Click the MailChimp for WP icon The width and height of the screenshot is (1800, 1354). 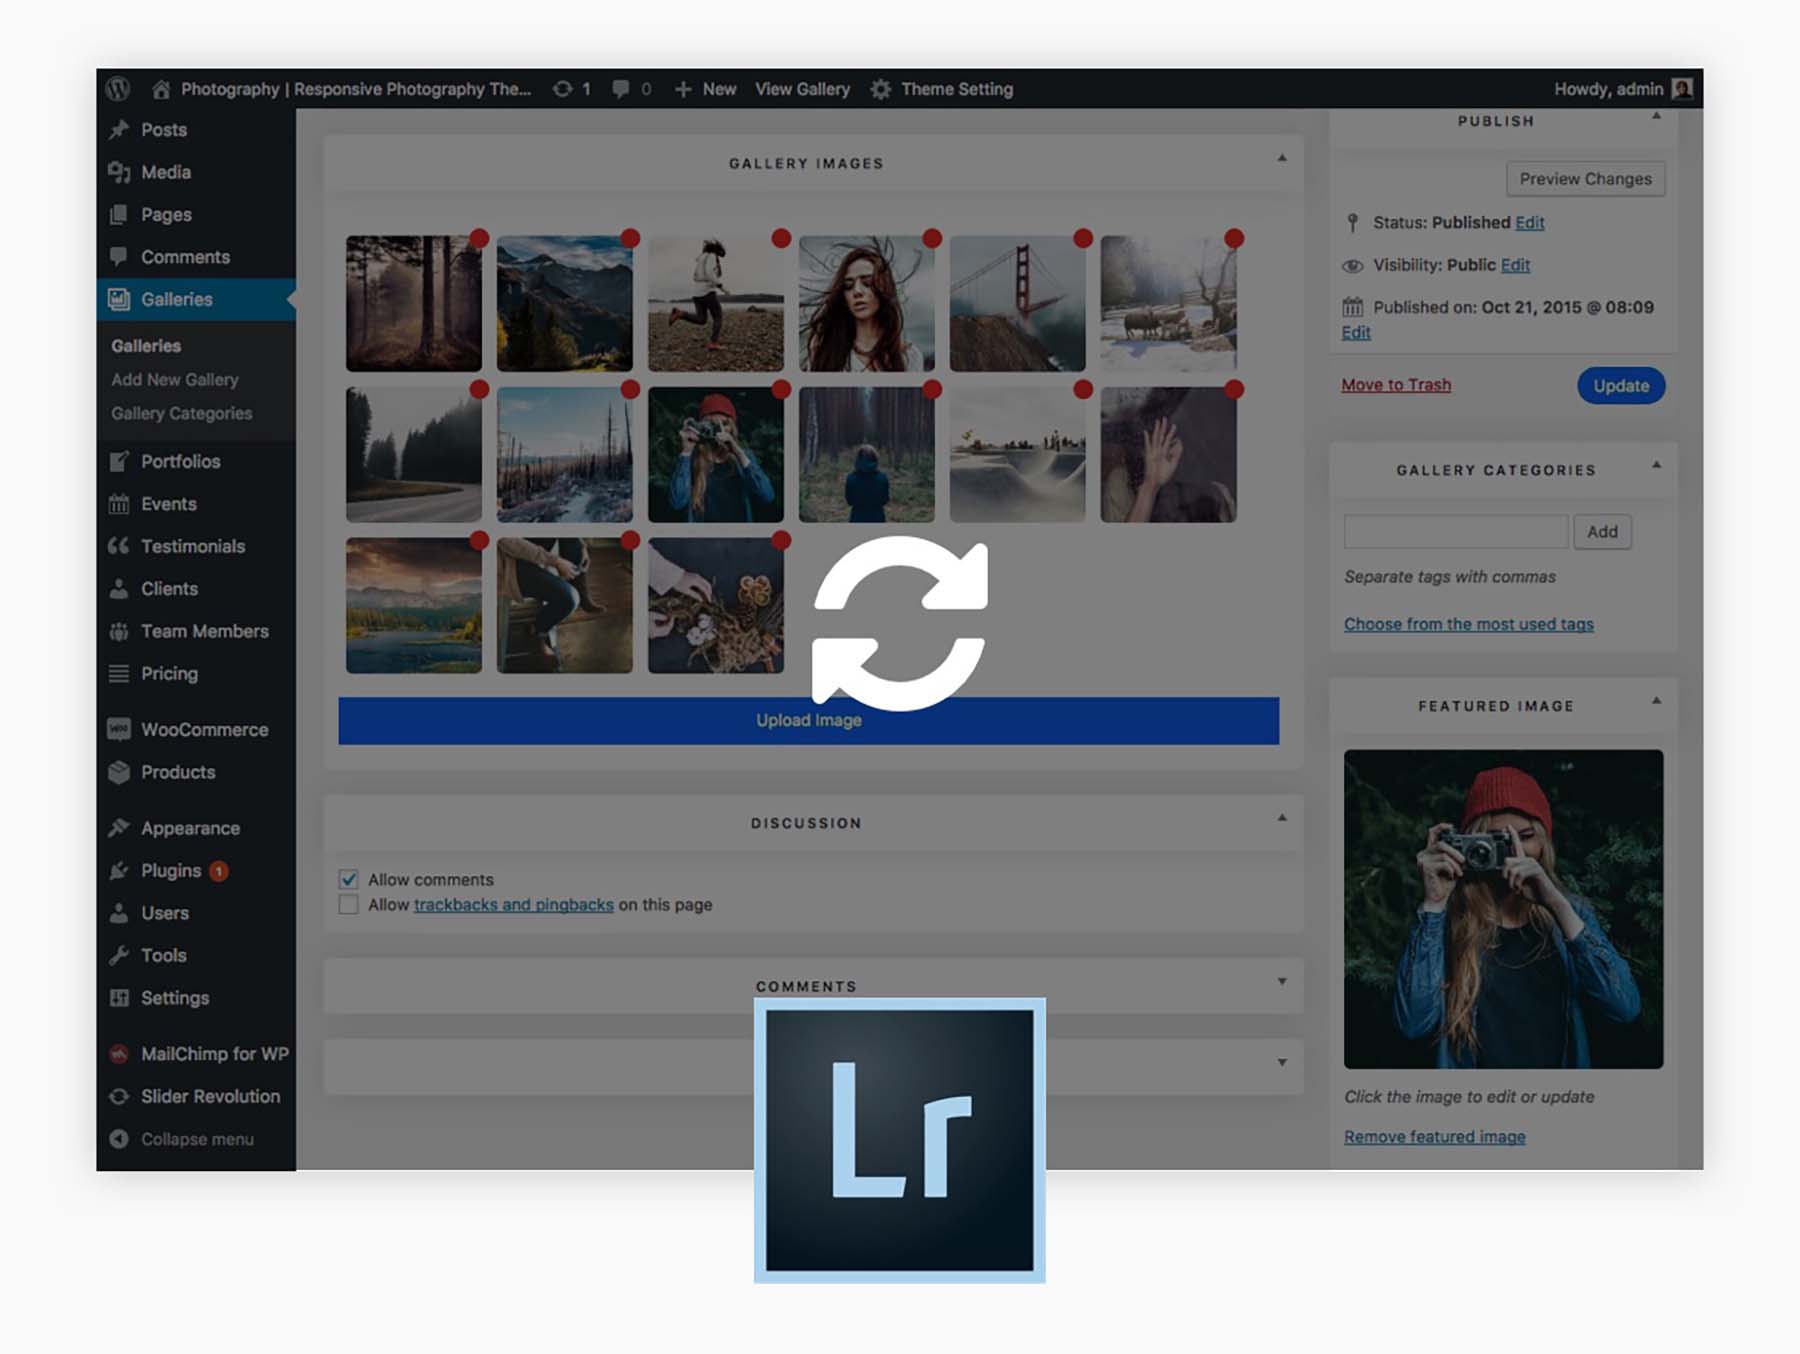pos(119,1054)
